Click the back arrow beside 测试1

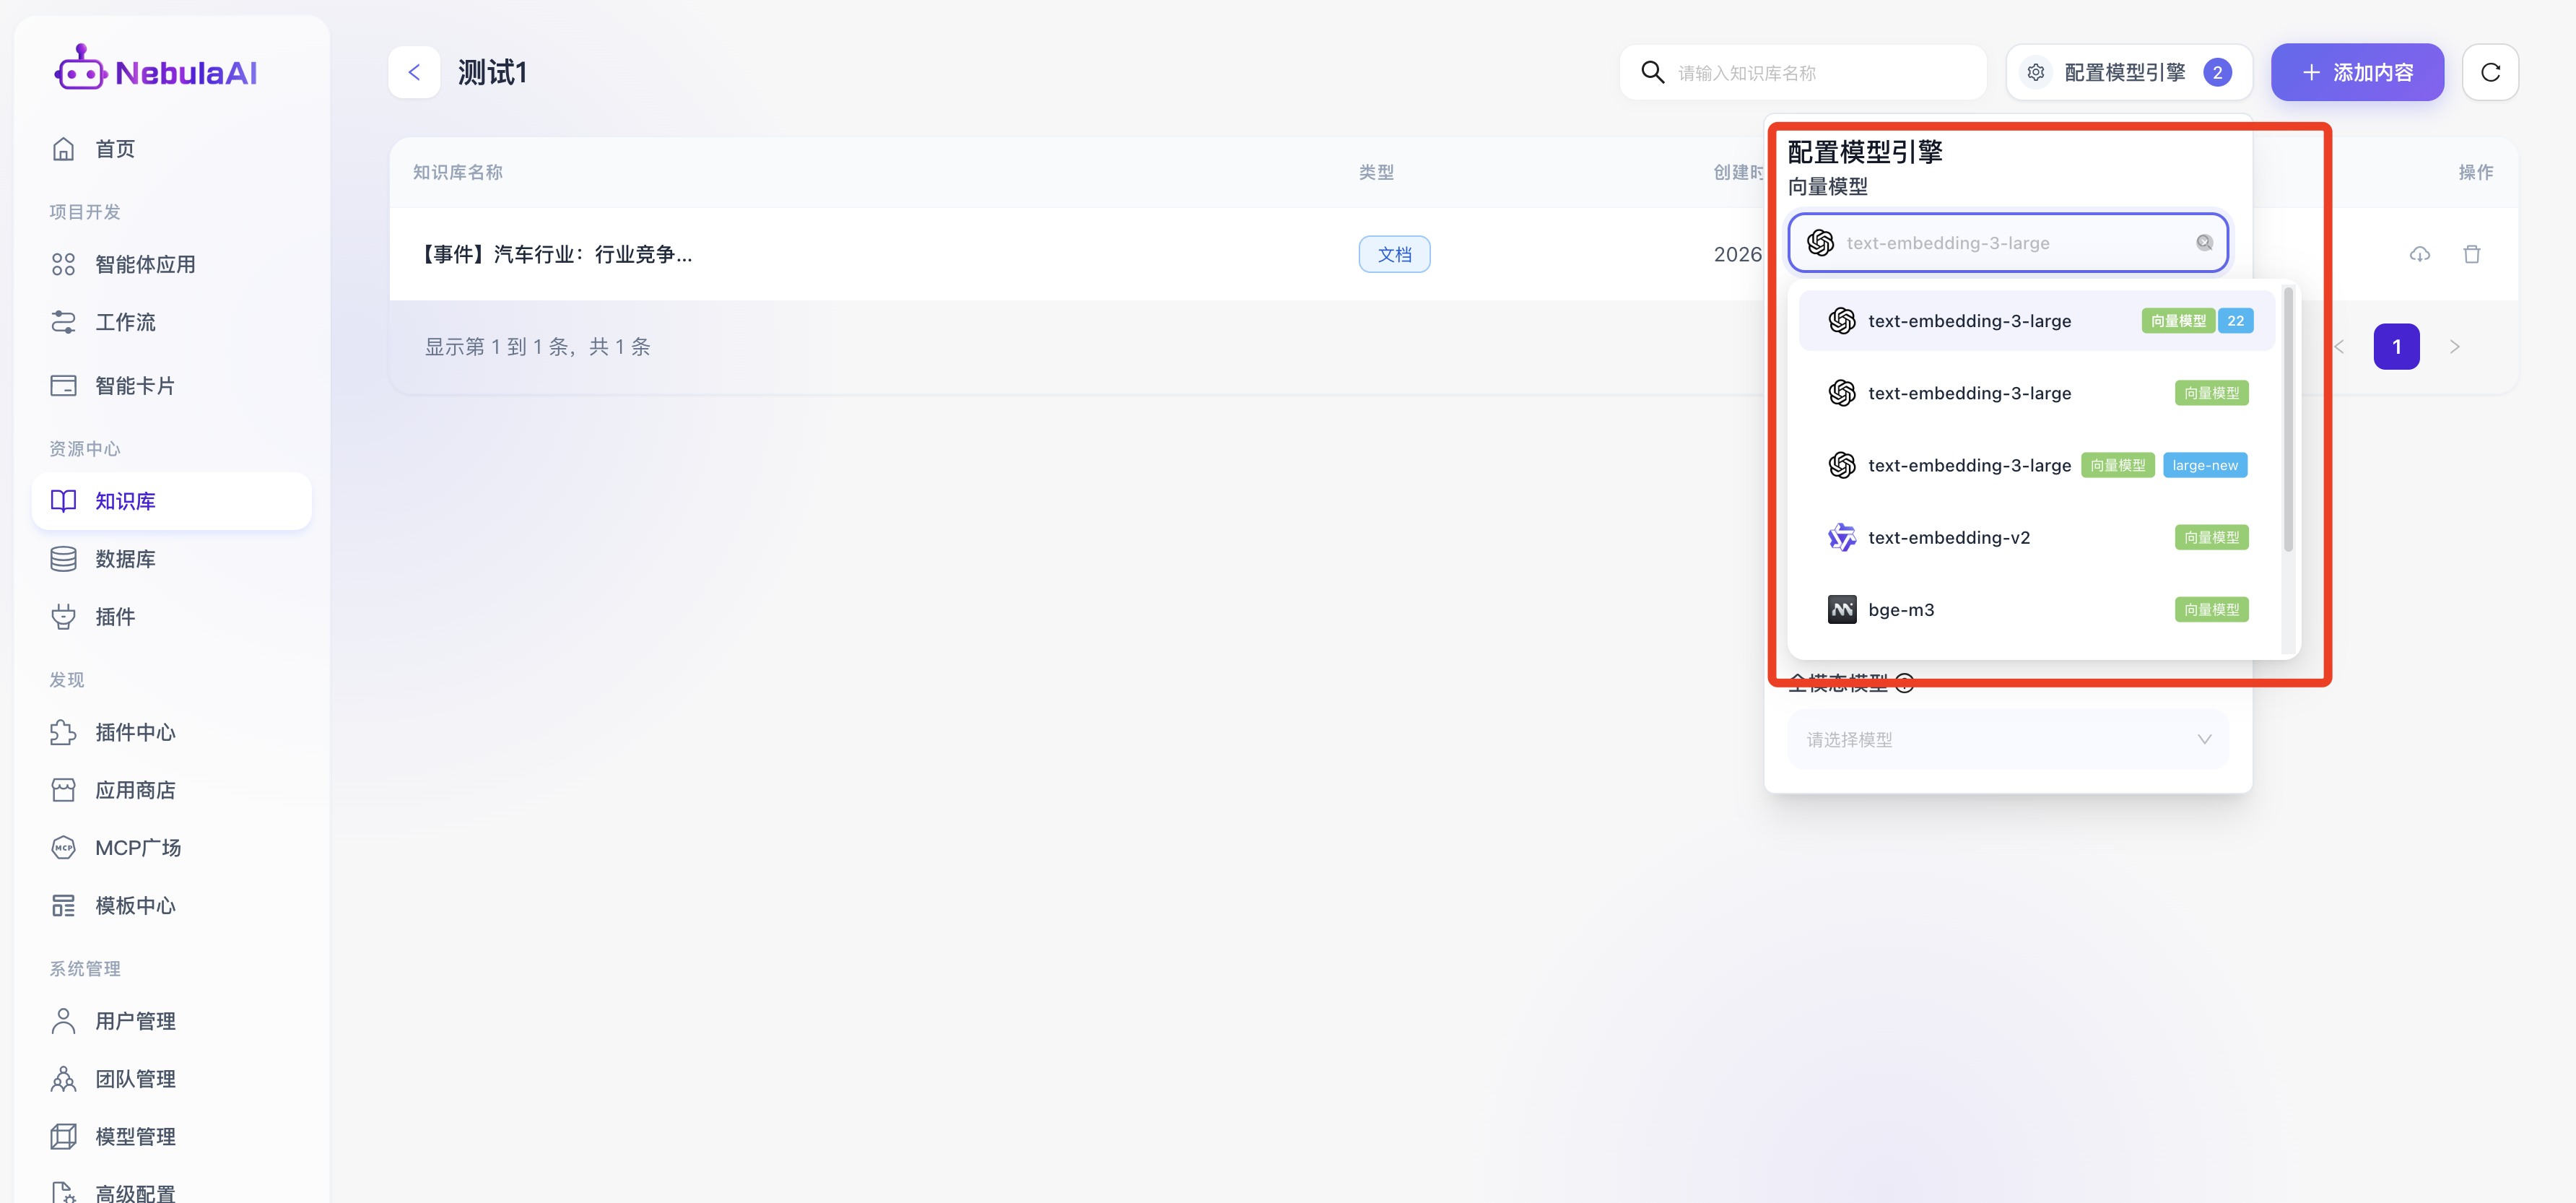click(414, 72)
